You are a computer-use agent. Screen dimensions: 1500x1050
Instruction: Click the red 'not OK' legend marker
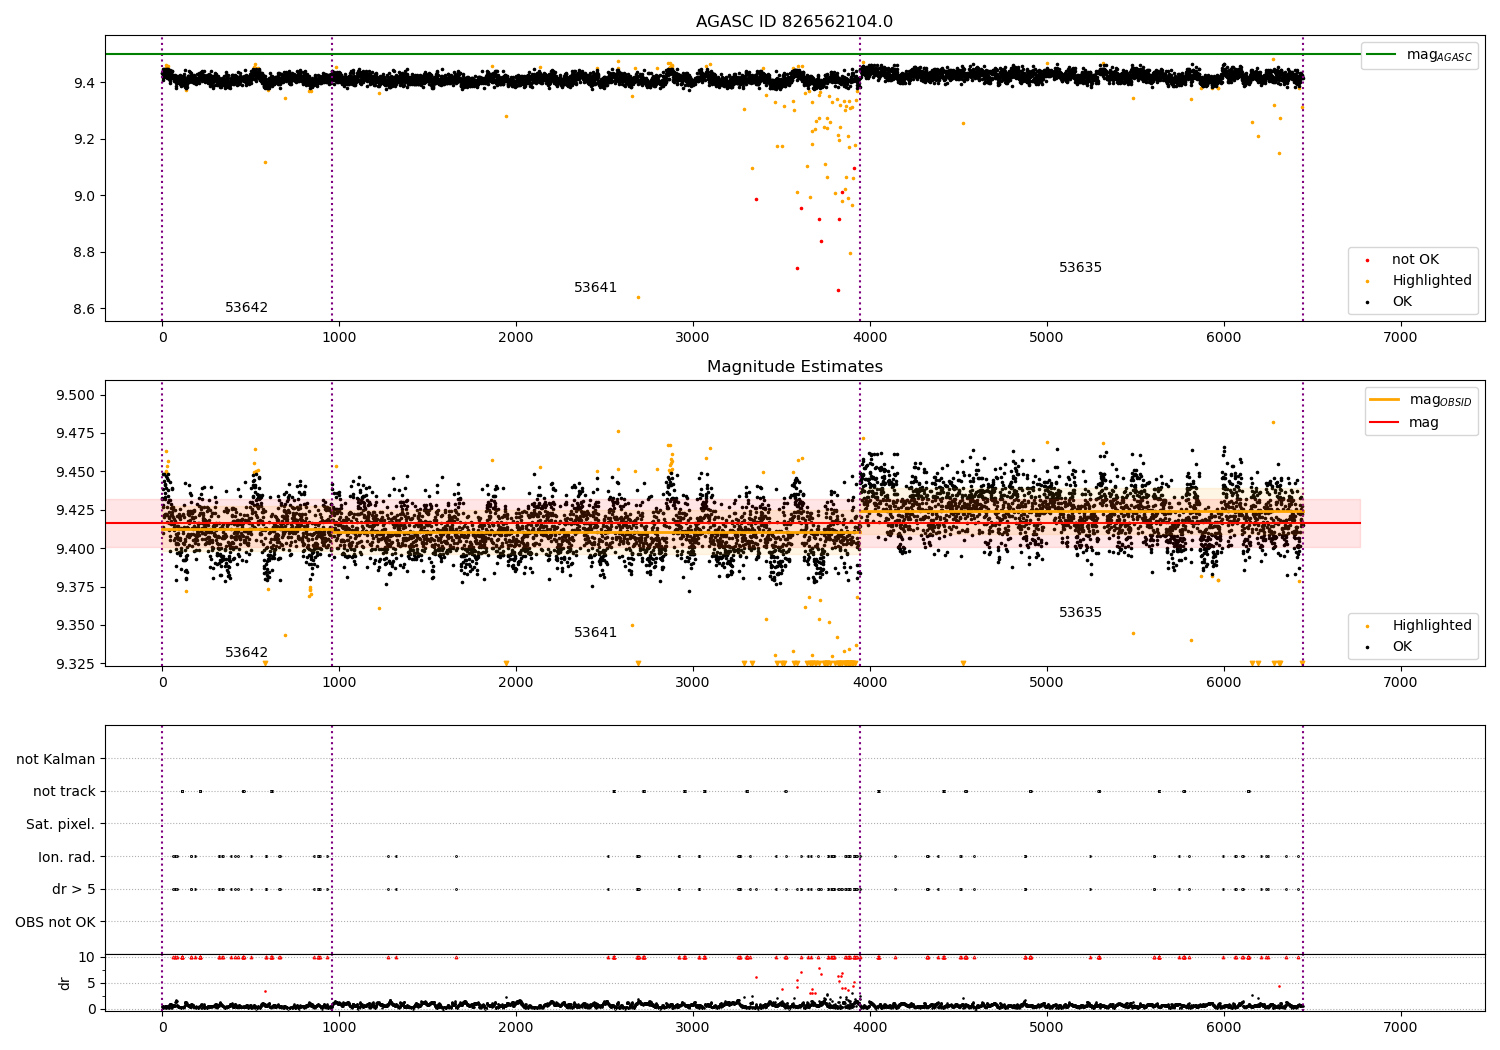click(x=1367, y=260)
